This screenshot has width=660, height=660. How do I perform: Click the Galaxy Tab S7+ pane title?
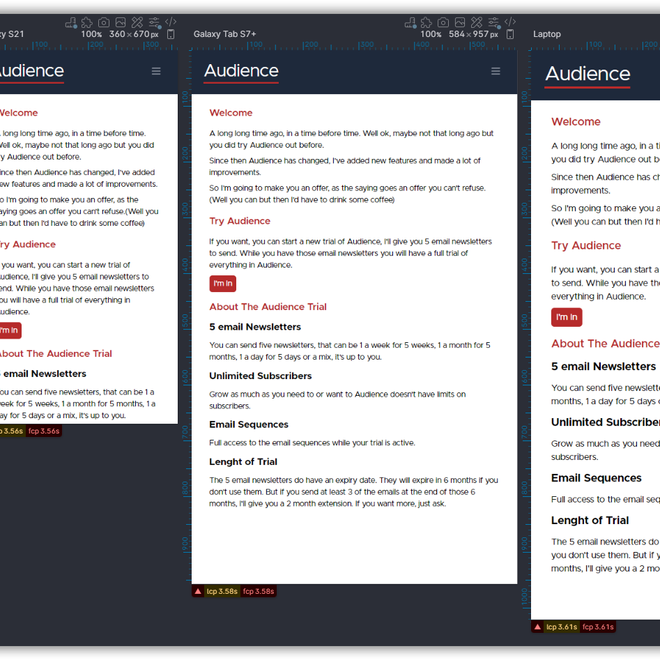tap(224, 34)
